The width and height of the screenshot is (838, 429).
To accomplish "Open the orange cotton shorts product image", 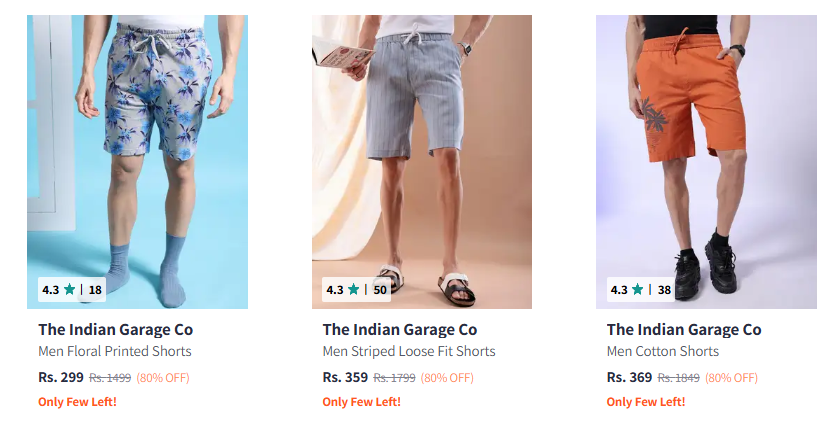I will pyautogui.click(x=706, y=162).
